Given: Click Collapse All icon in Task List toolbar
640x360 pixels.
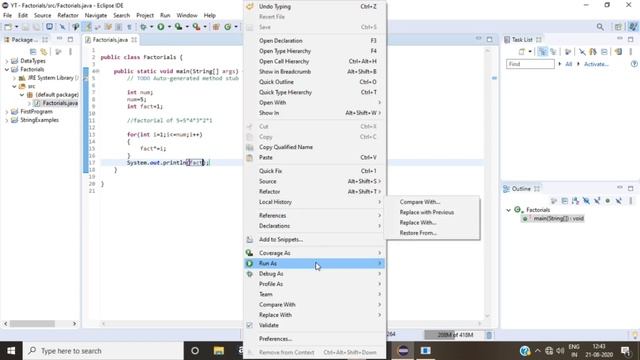Looking at the screenshot, I should (604, 52).
